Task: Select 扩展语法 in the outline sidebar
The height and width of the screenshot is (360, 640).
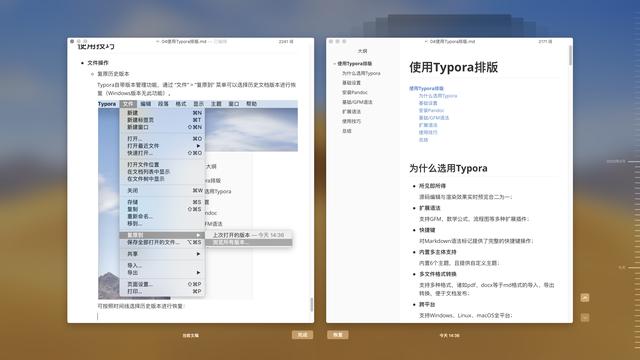Action: coord(351,112)
